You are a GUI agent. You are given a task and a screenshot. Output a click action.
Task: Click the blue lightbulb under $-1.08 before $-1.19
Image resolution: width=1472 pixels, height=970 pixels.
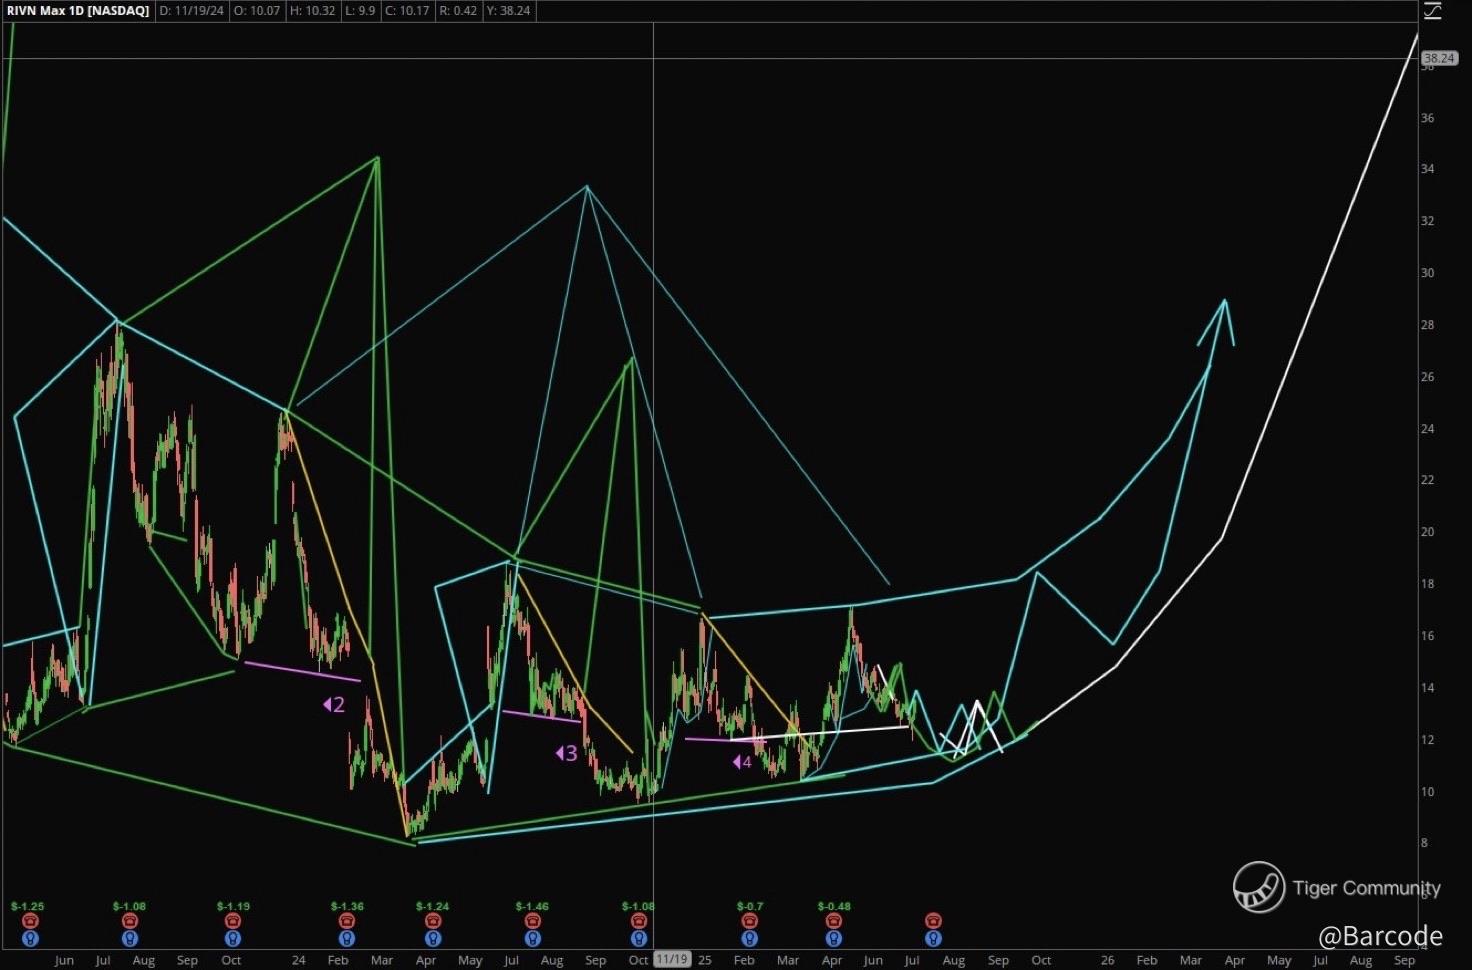tap(130, 939)
